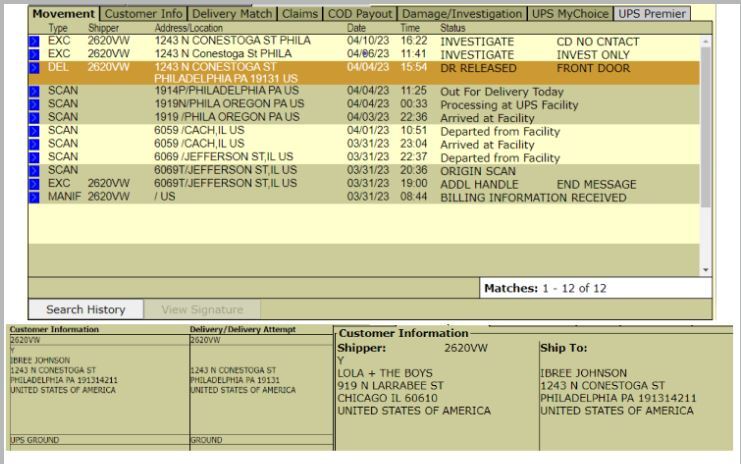
Task: Open the UPS Premier tab
Action: click(652, 14)
